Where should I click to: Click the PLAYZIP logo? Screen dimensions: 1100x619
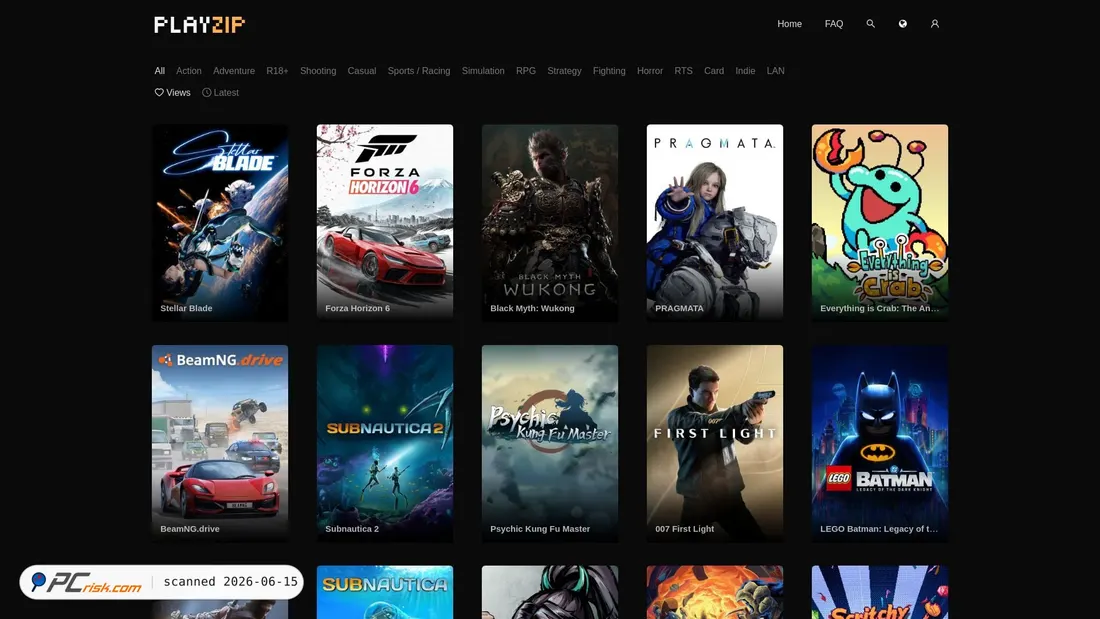pos(200,25)
